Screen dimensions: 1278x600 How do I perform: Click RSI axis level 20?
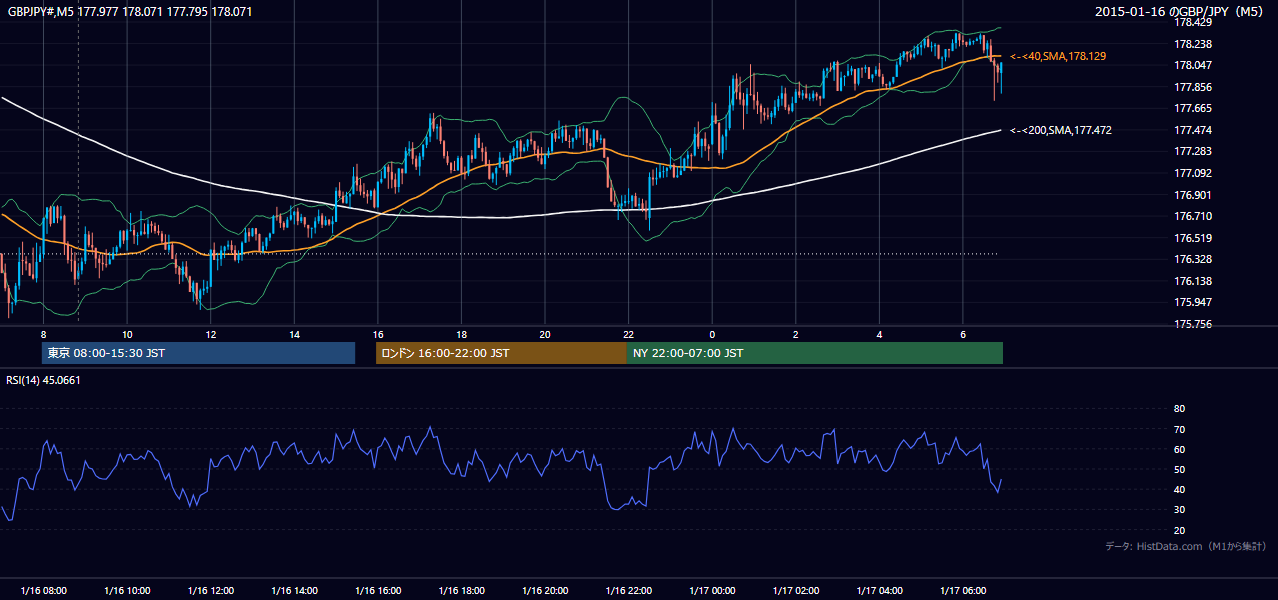pyautogui.click(x=1179, y=530)
